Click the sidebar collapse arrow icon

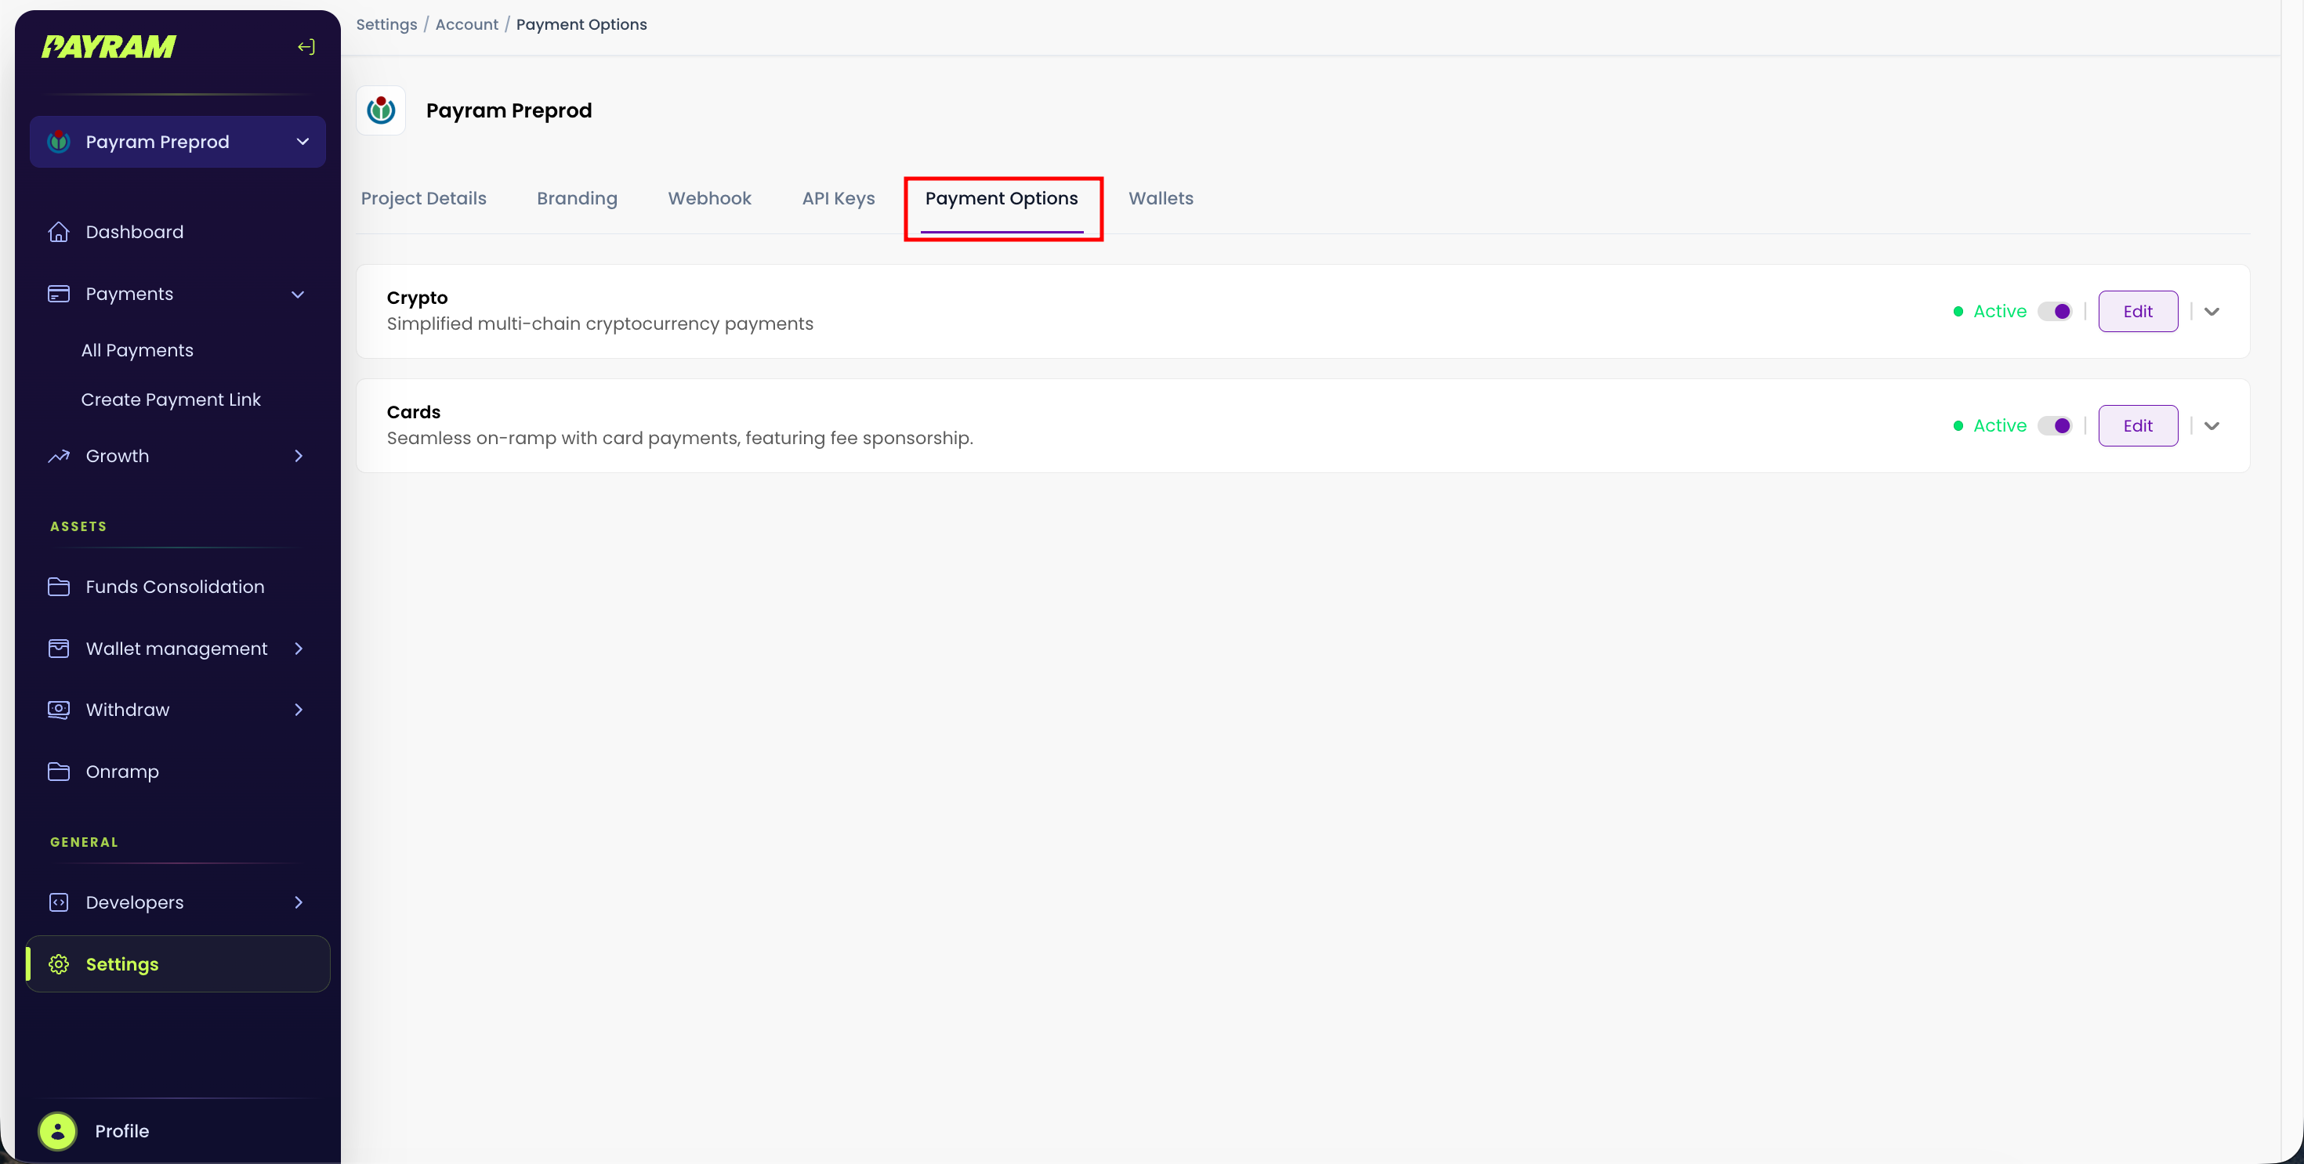click(306, 47)
